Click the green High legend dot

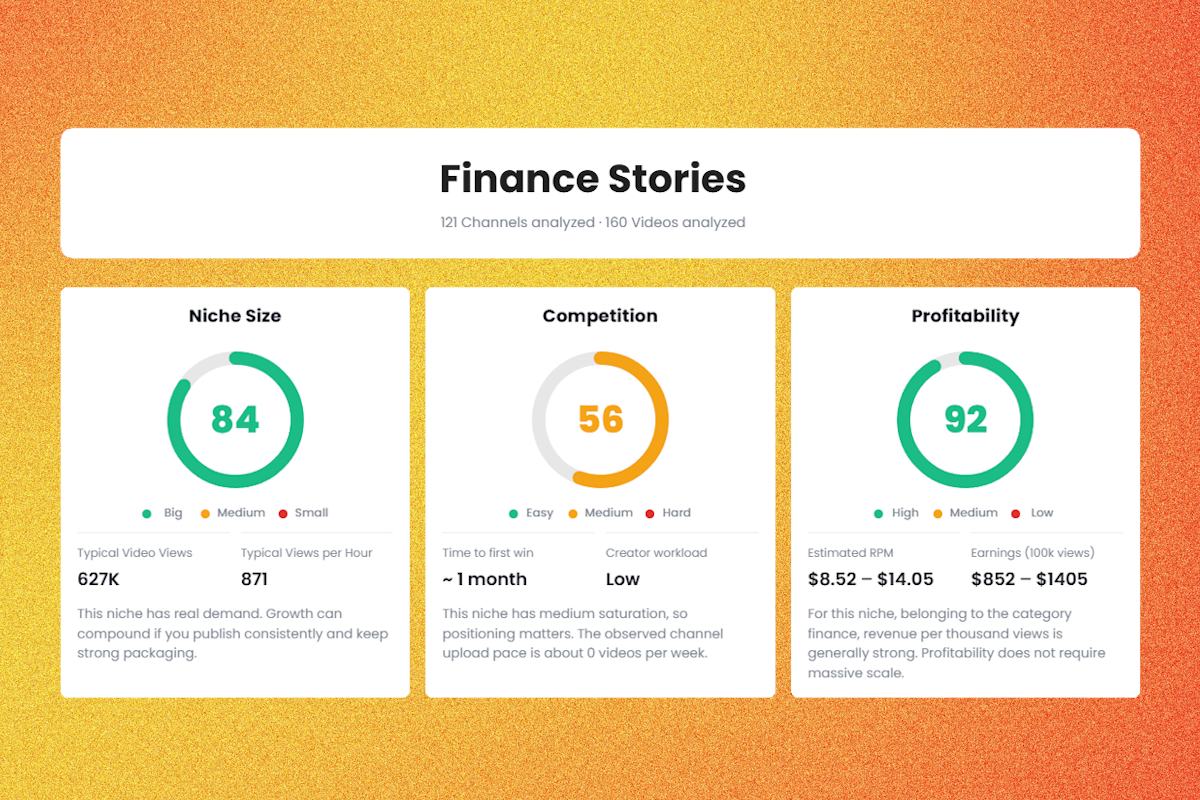point(879,513)
